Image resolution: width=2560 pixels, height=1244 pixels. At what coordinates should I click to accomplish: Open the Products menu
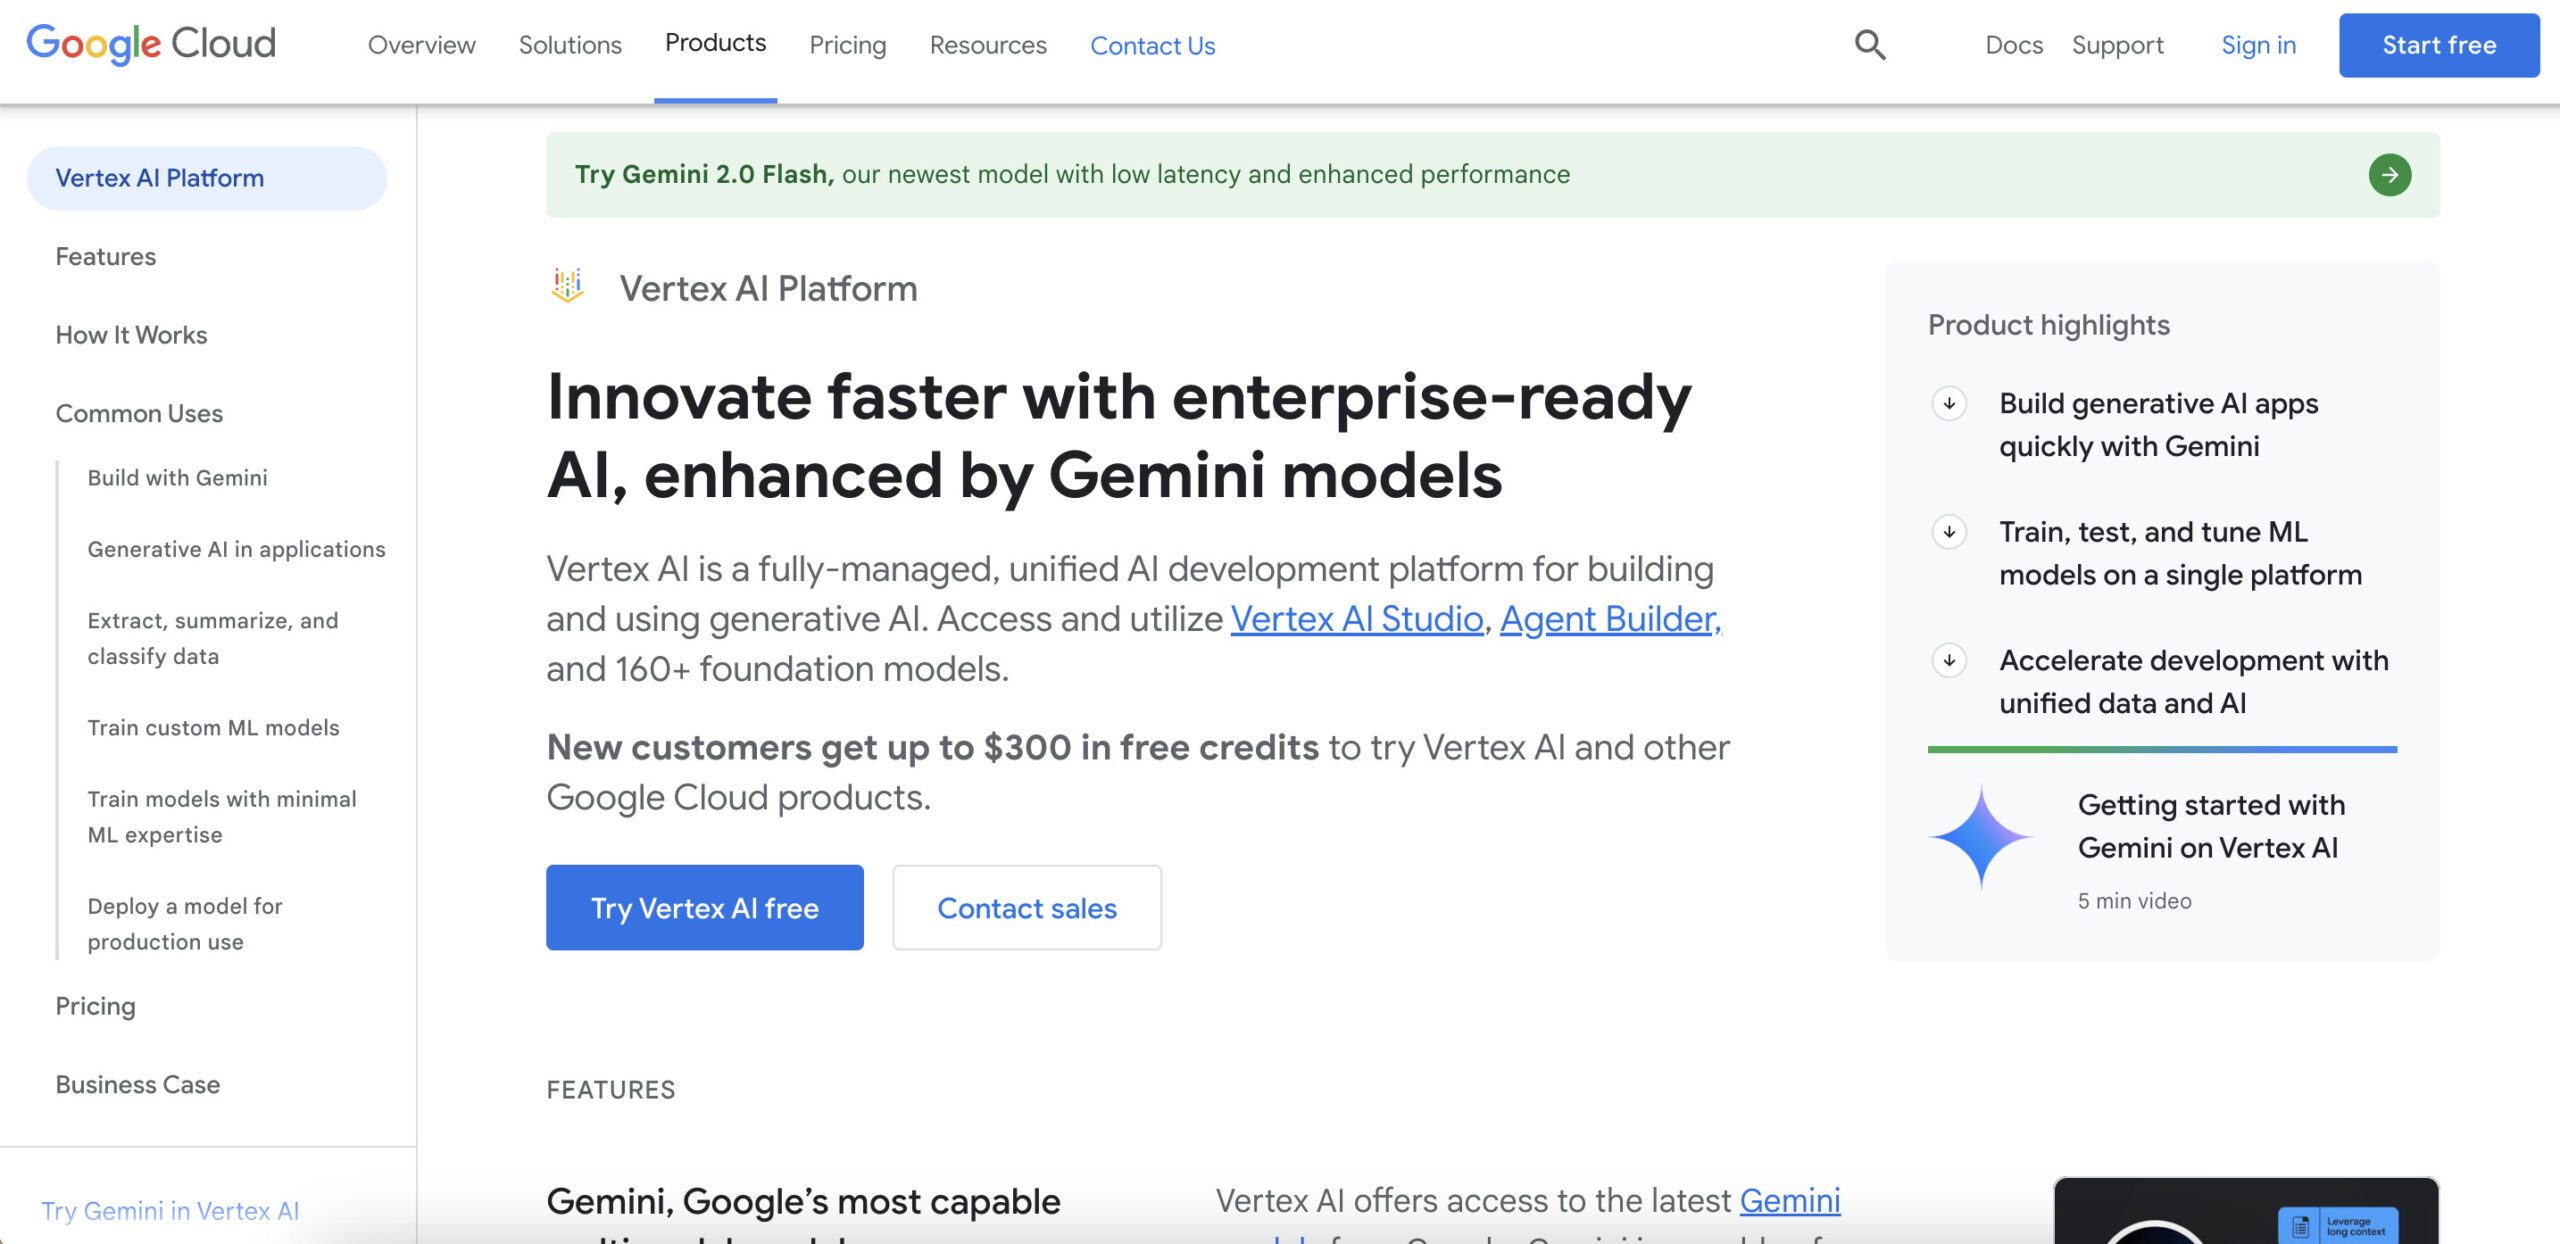tap(715, 44)
